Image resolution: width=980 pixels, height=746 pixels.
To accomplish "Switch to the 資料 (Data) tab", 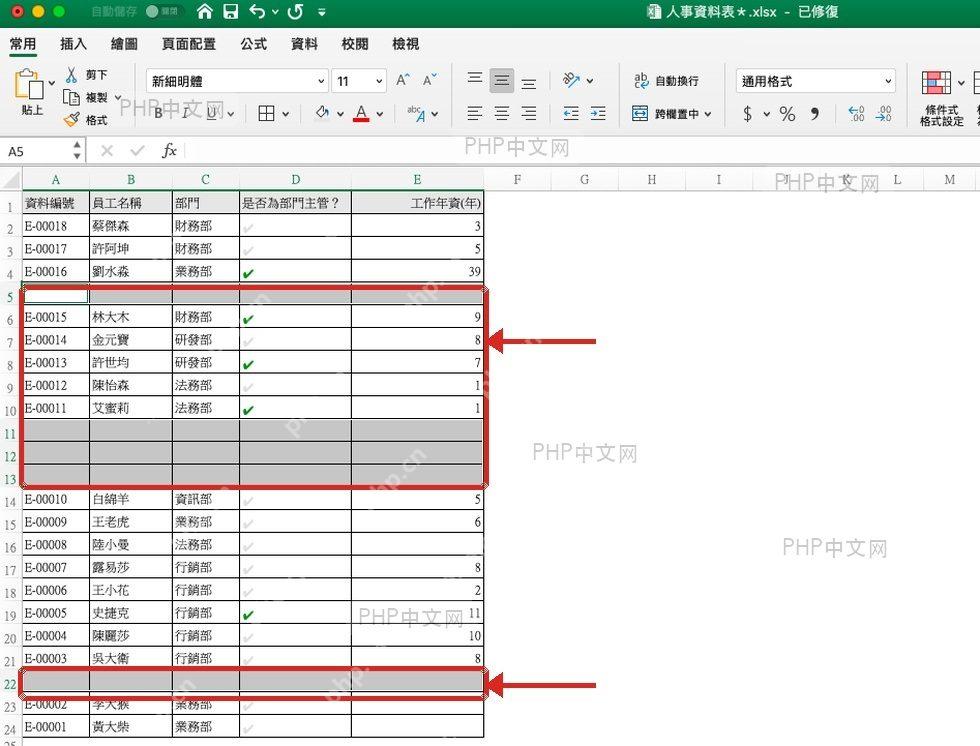I will 304,44.
